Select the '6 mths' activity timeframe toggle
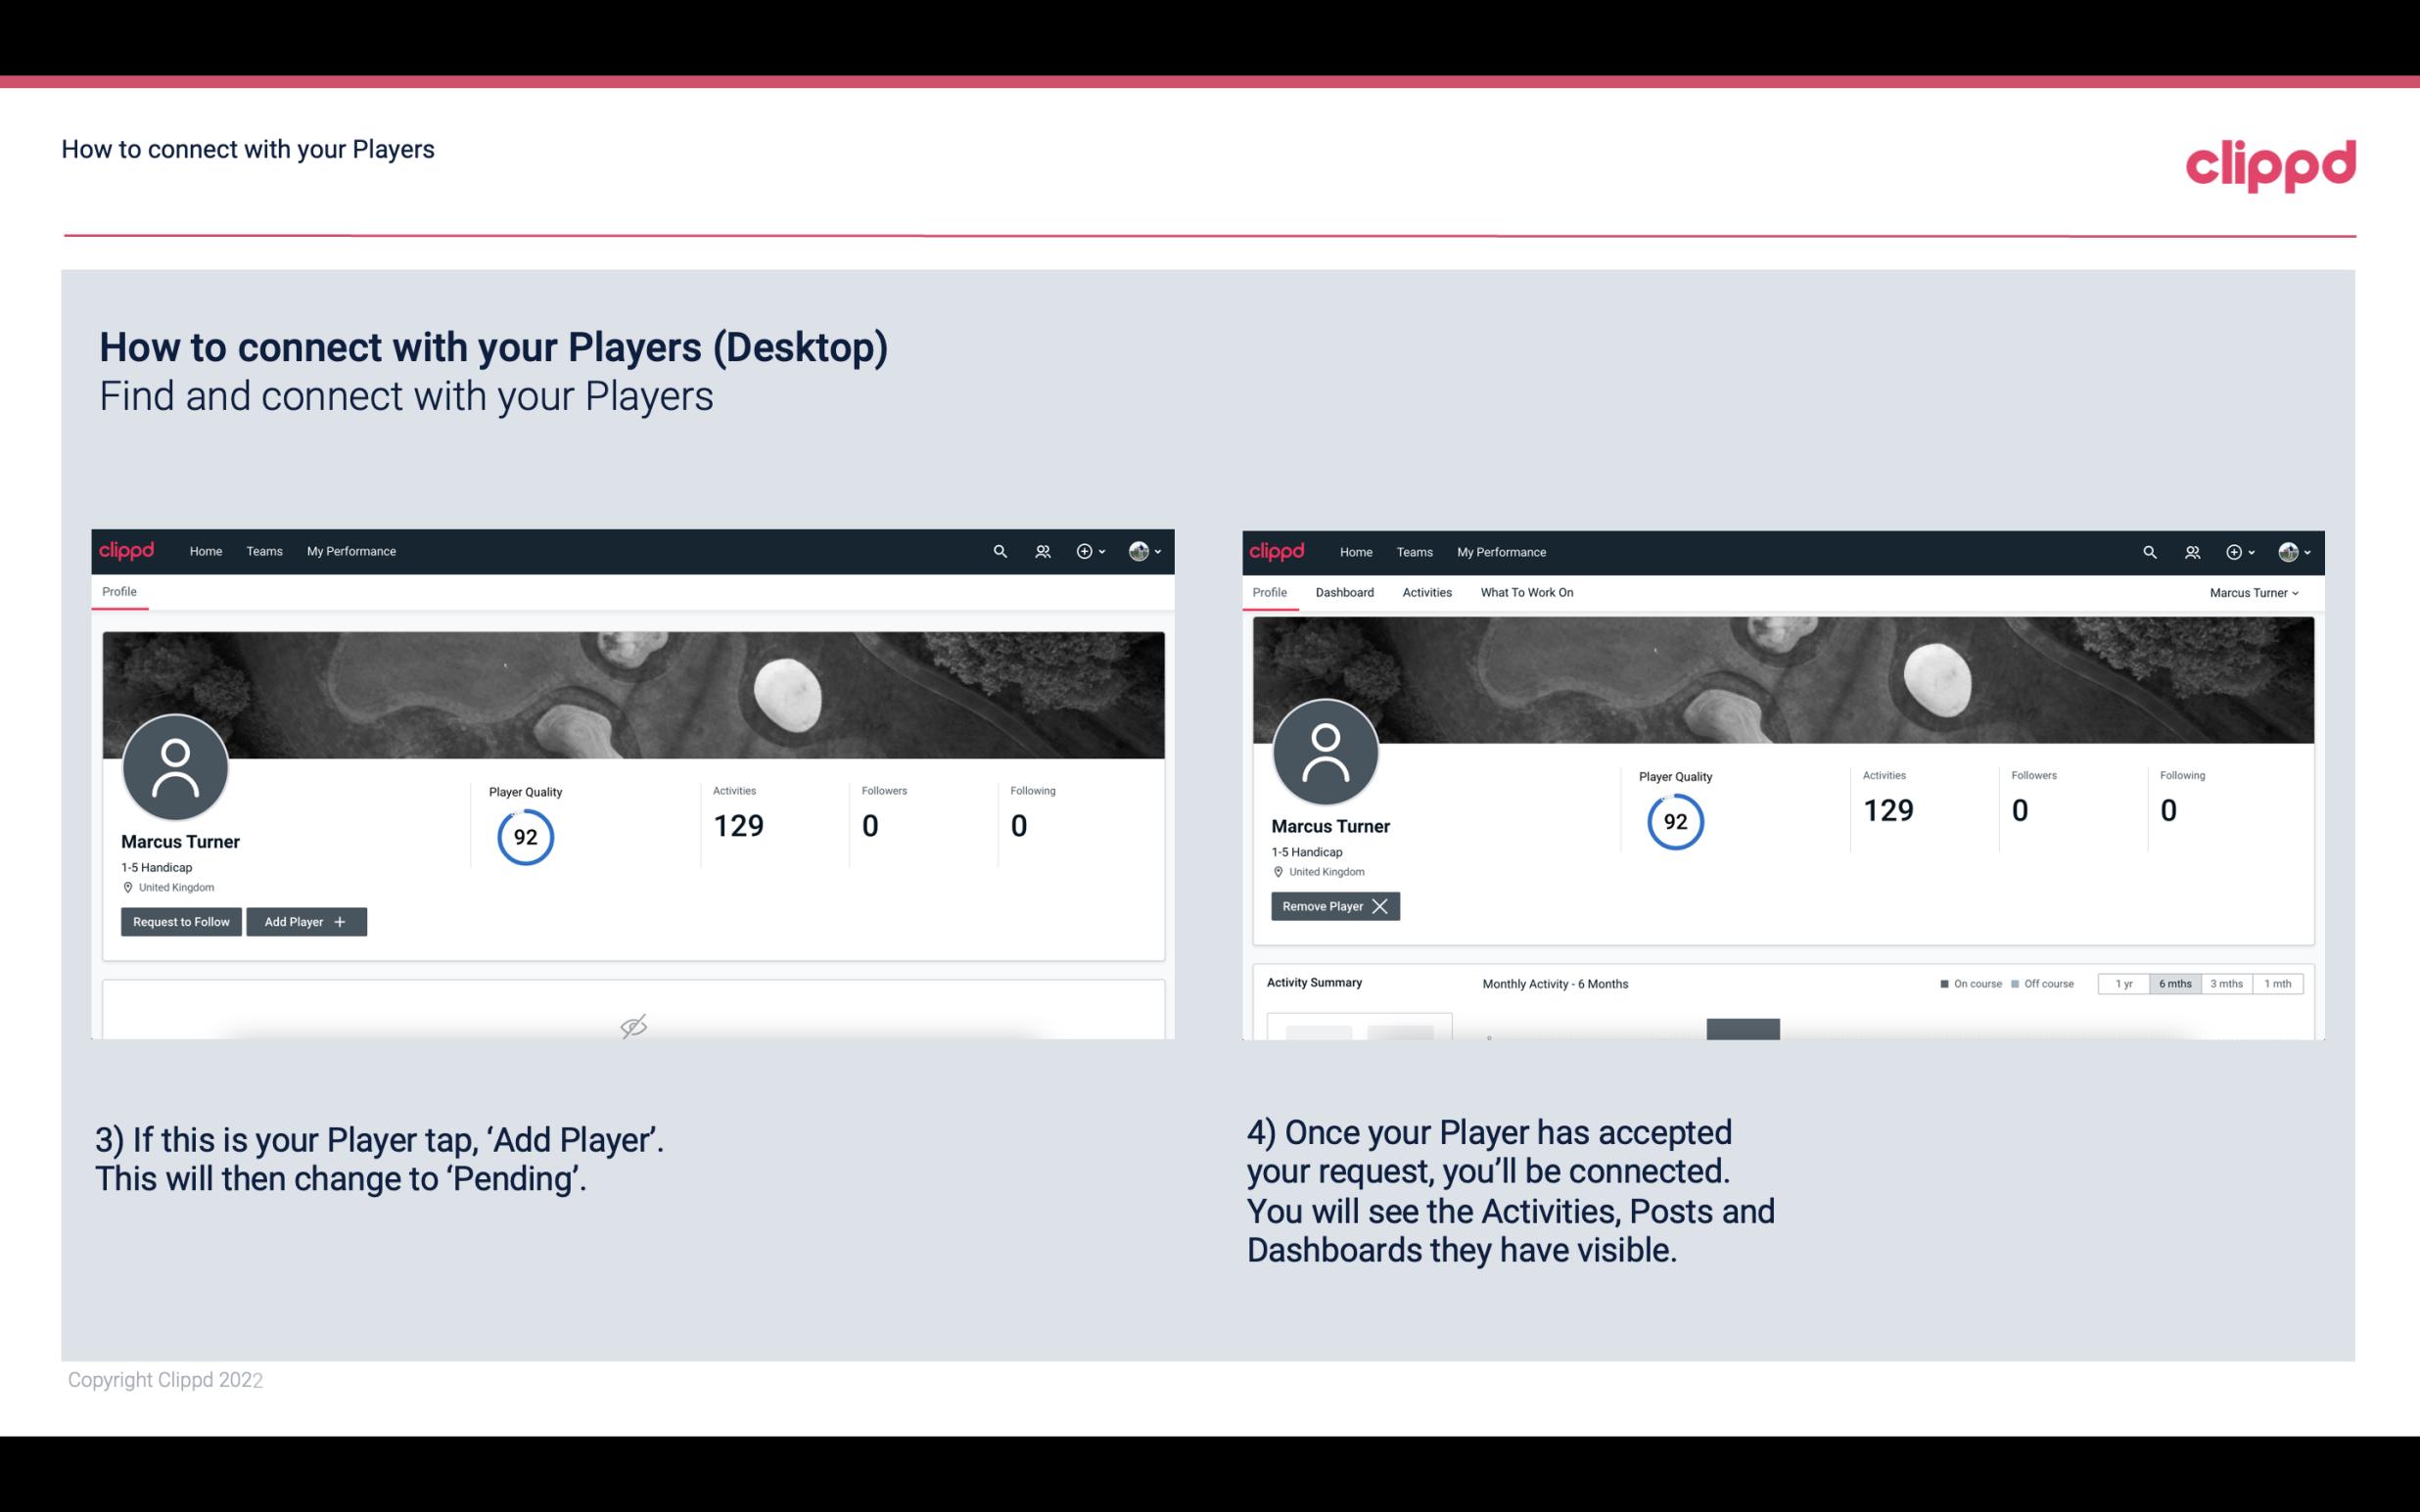Viewport: 2420px width, 1512px height. click(2172, 983)
